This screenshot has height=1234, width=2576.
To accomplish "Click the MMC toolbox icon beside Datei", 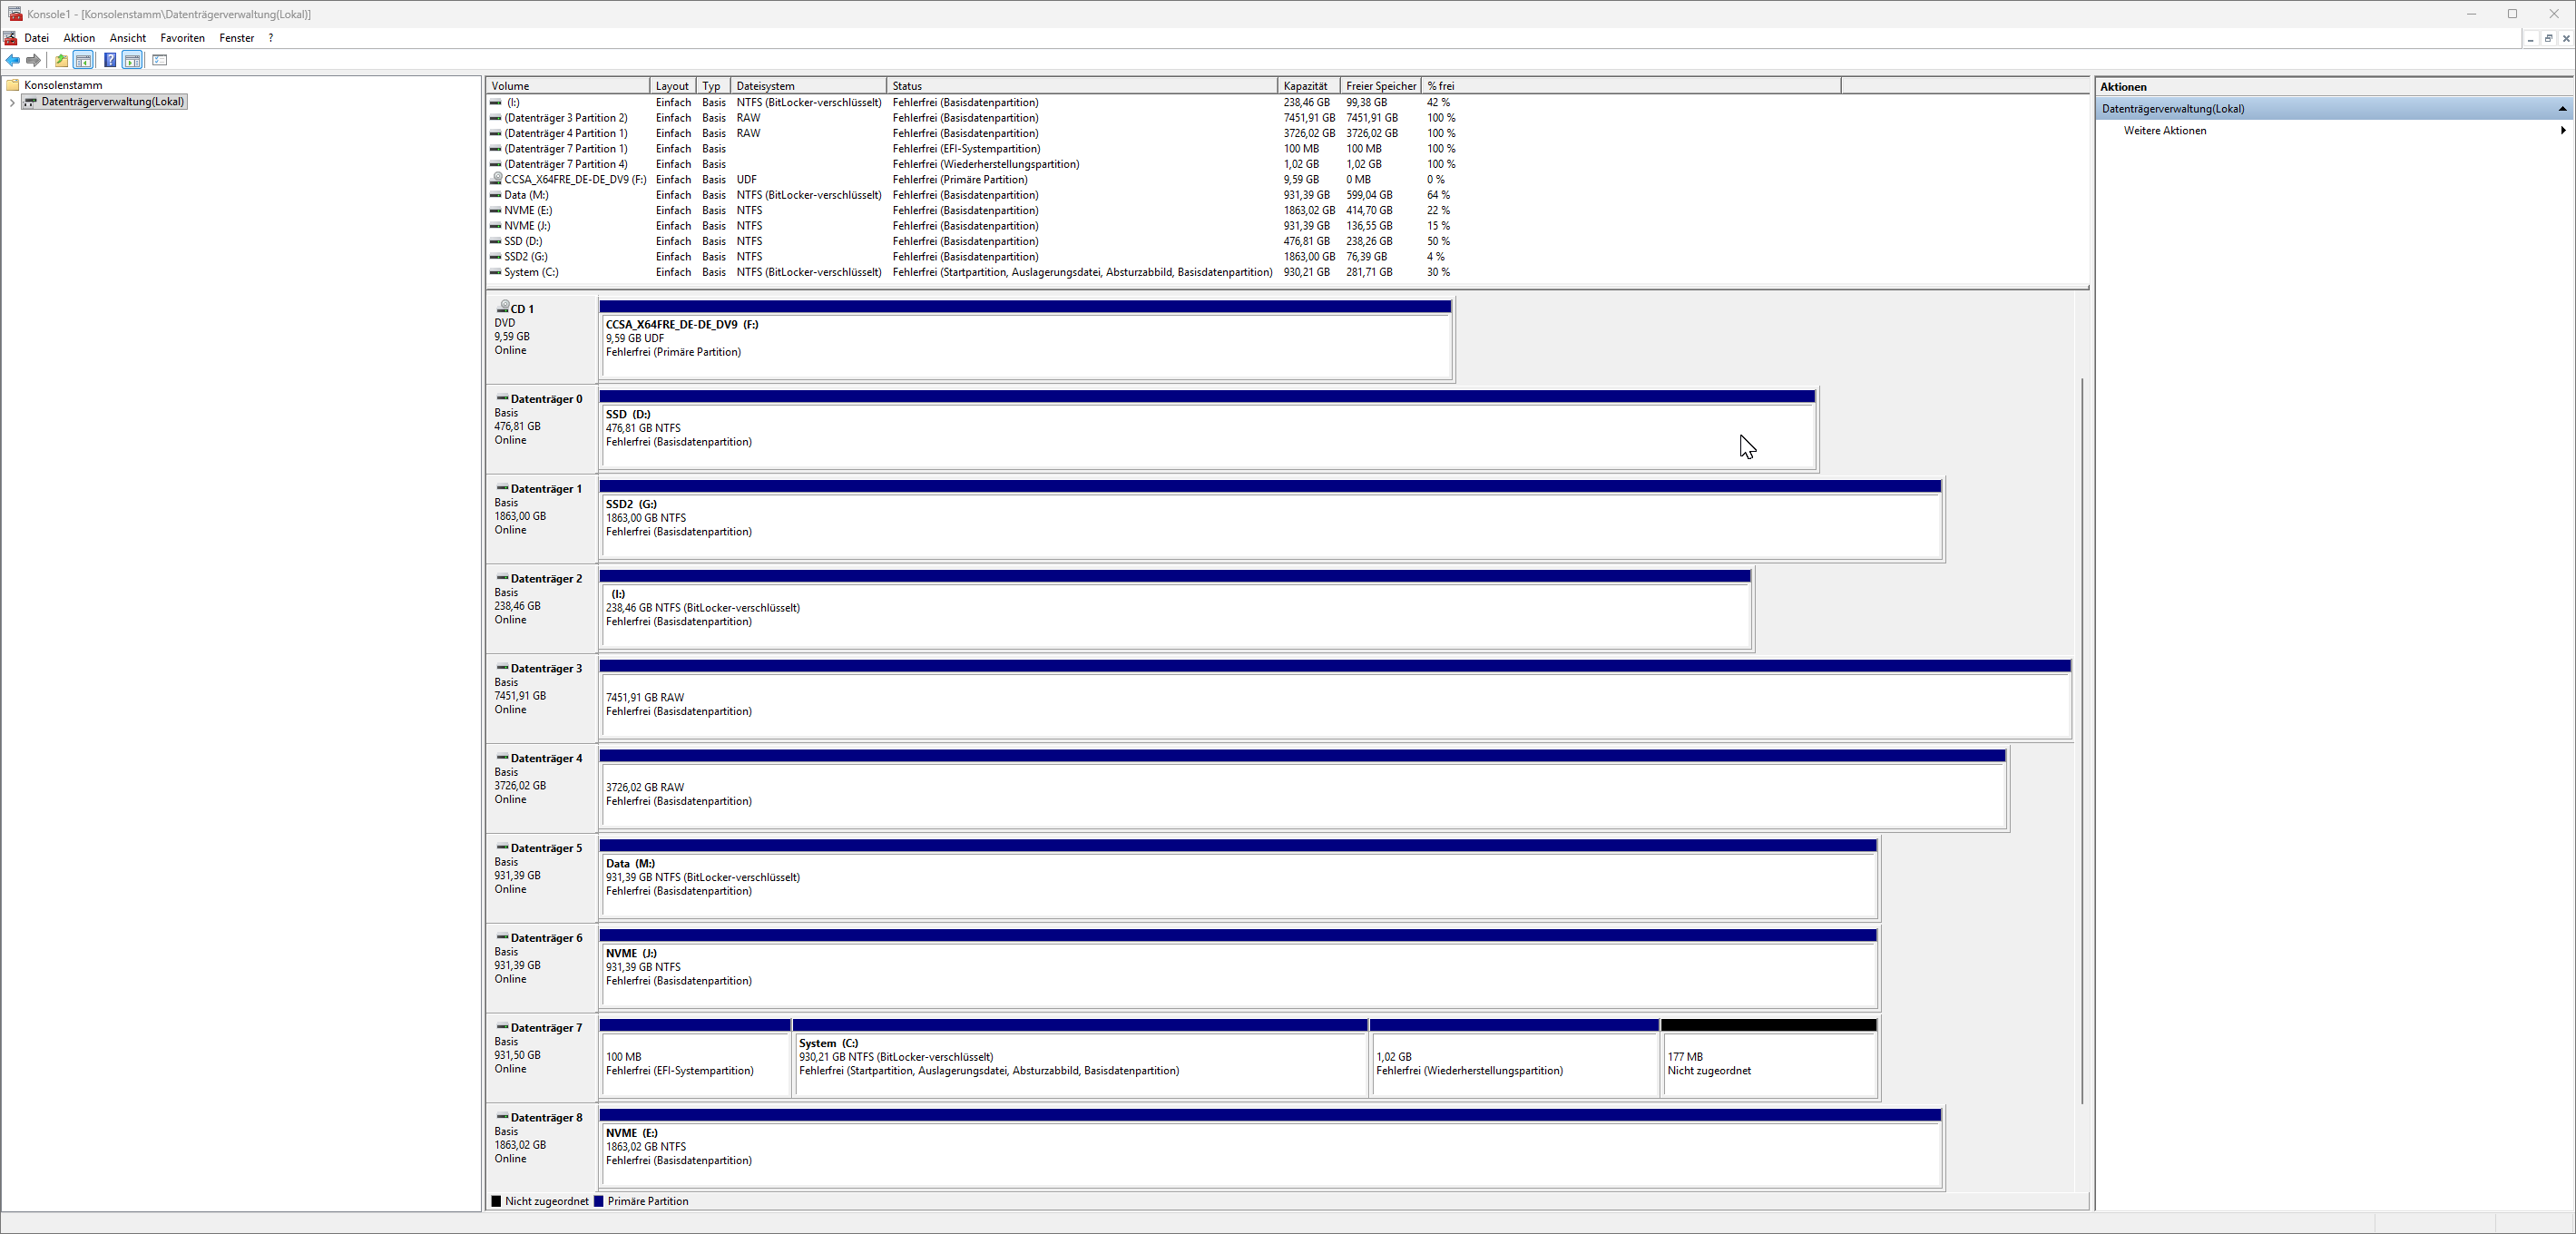I will pyautogui.click(x=10, y=38).
